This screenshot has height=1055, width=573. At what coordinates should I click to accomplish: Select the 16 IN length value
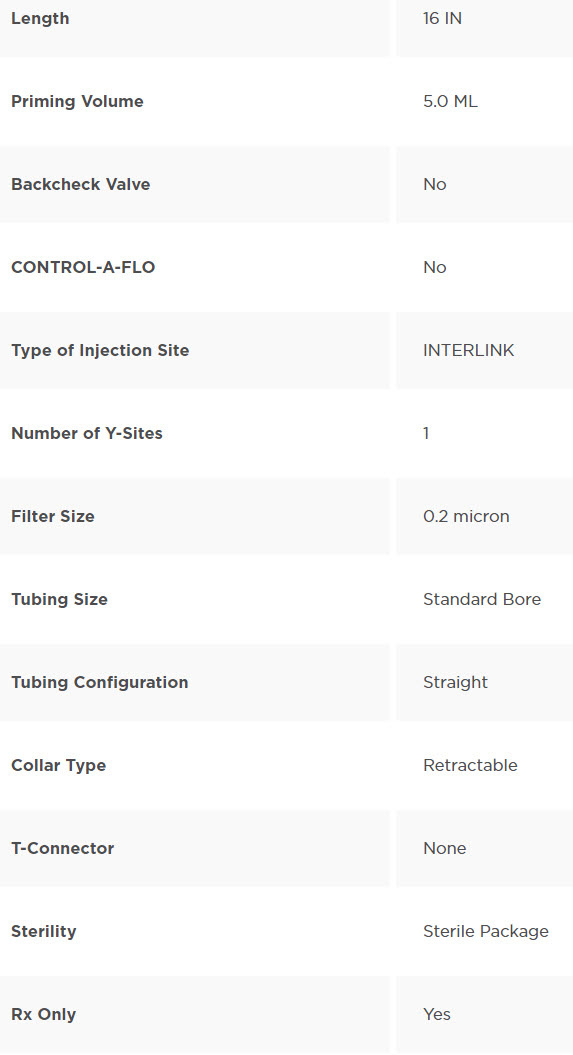click(x=442, y=19)
